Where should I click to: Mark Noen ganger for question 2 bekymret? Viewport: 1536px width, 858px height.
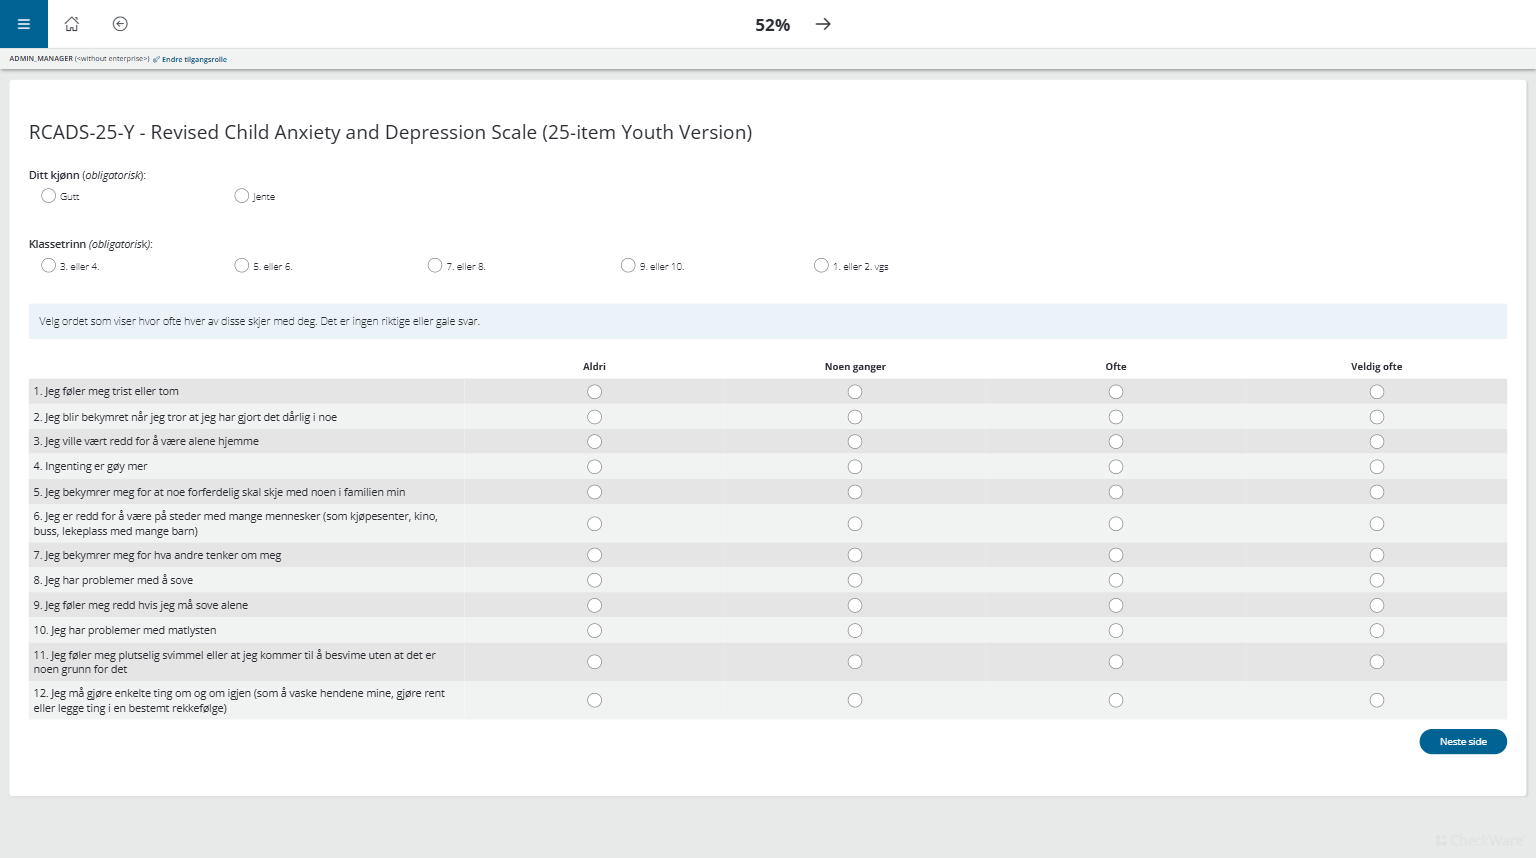pyautogui.click(x=855, y=417)
